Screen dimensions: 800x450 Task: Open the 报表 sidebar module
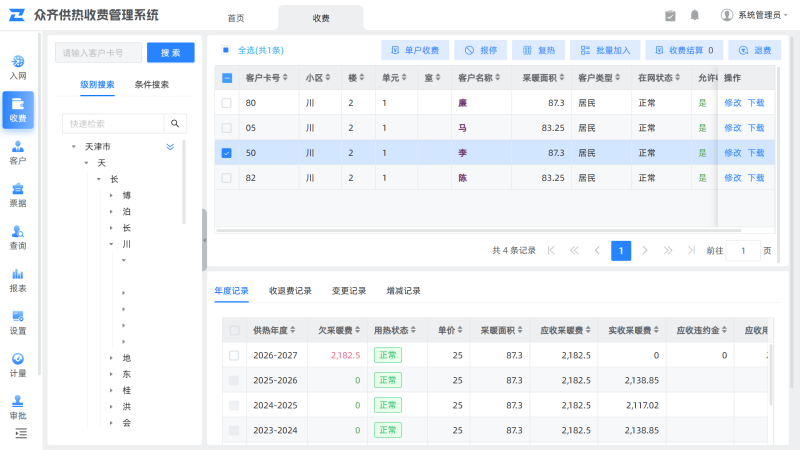click(x=18, y=280)
